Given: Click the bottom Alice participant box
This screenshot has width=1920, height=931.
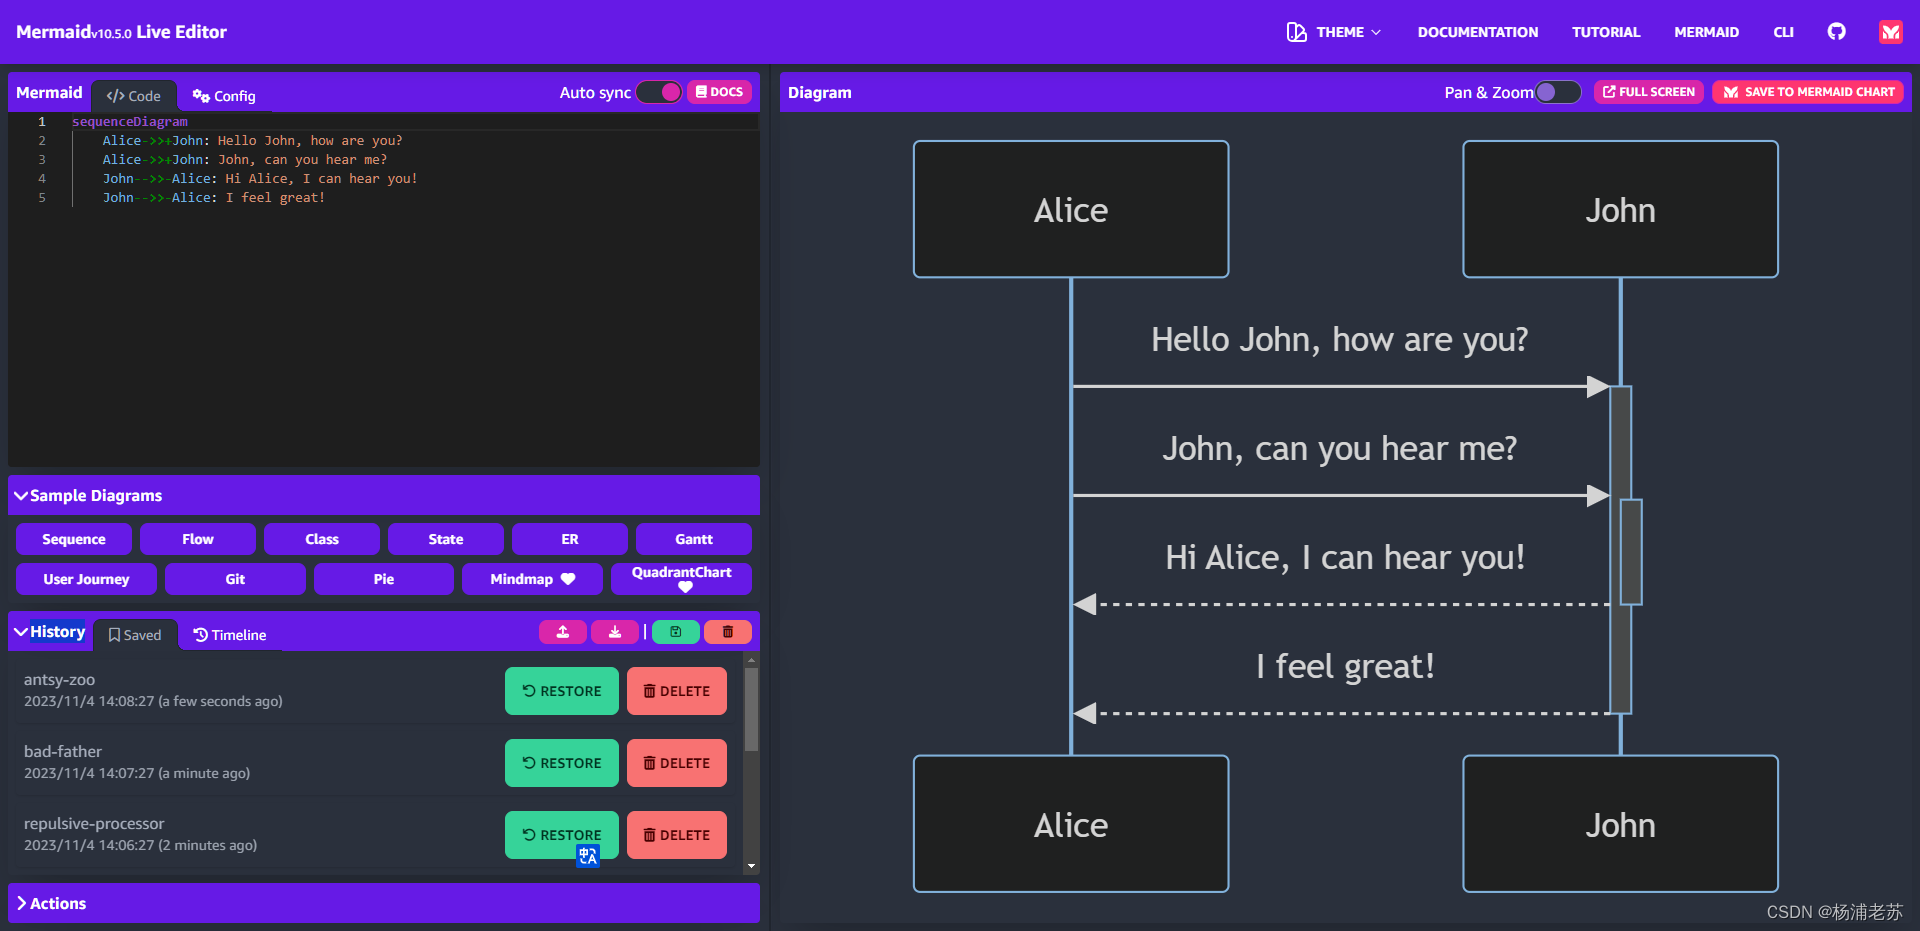Looking at the screenshot, I should point(1071,824).
